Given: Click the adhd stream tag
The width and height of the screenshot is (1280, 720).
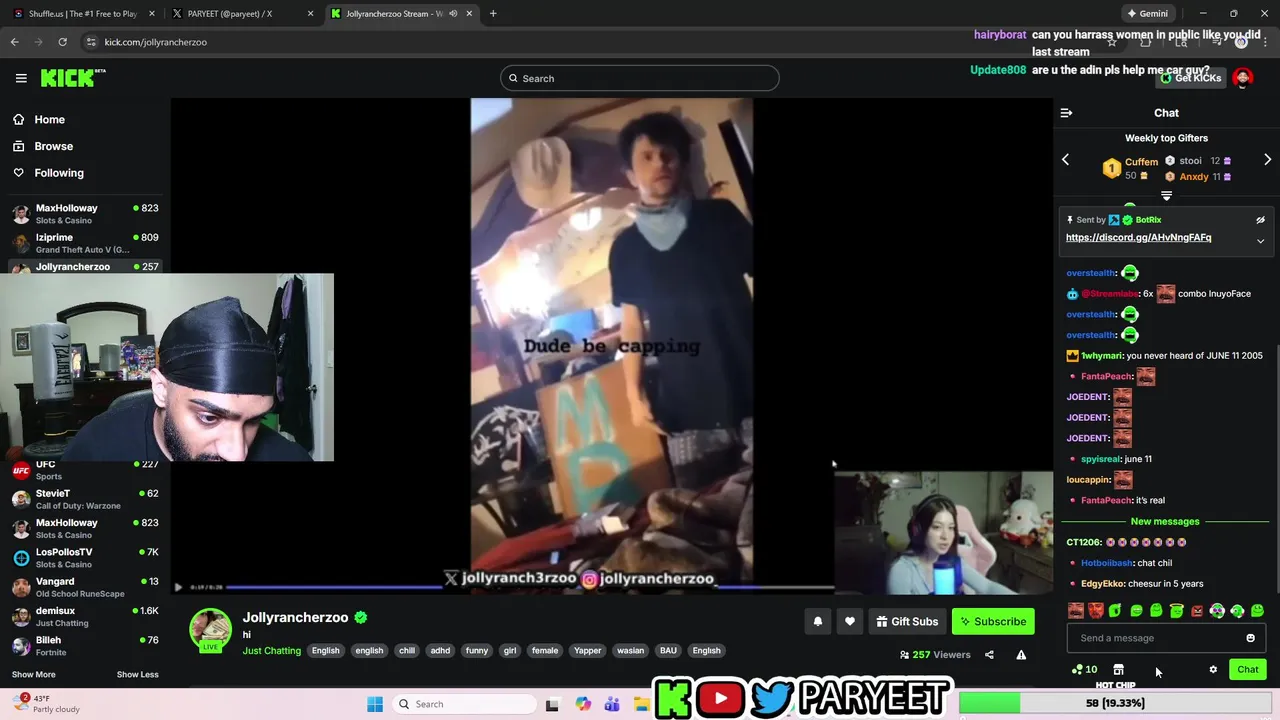Looking at the screenshot, I should tap(440, 651).
